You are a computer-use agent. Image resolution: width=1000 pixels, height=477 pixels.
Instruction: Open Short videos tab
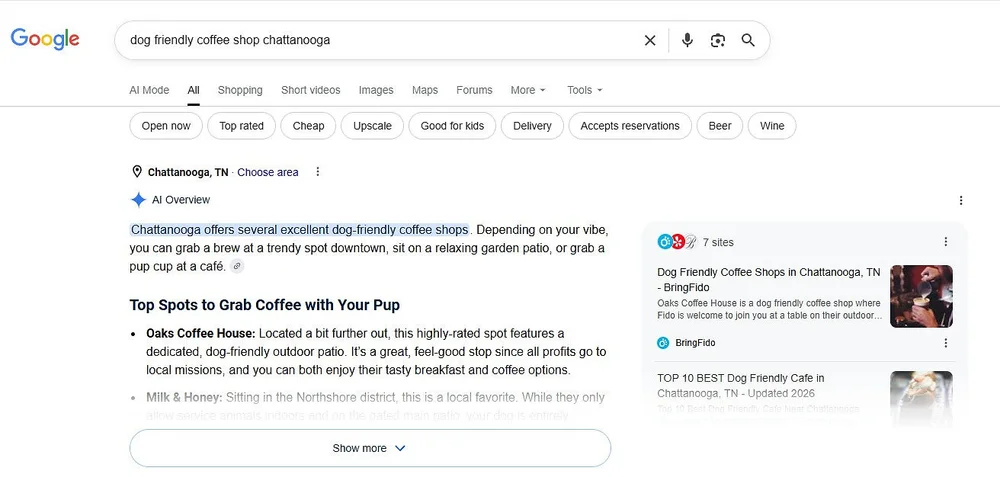[311, 90]
